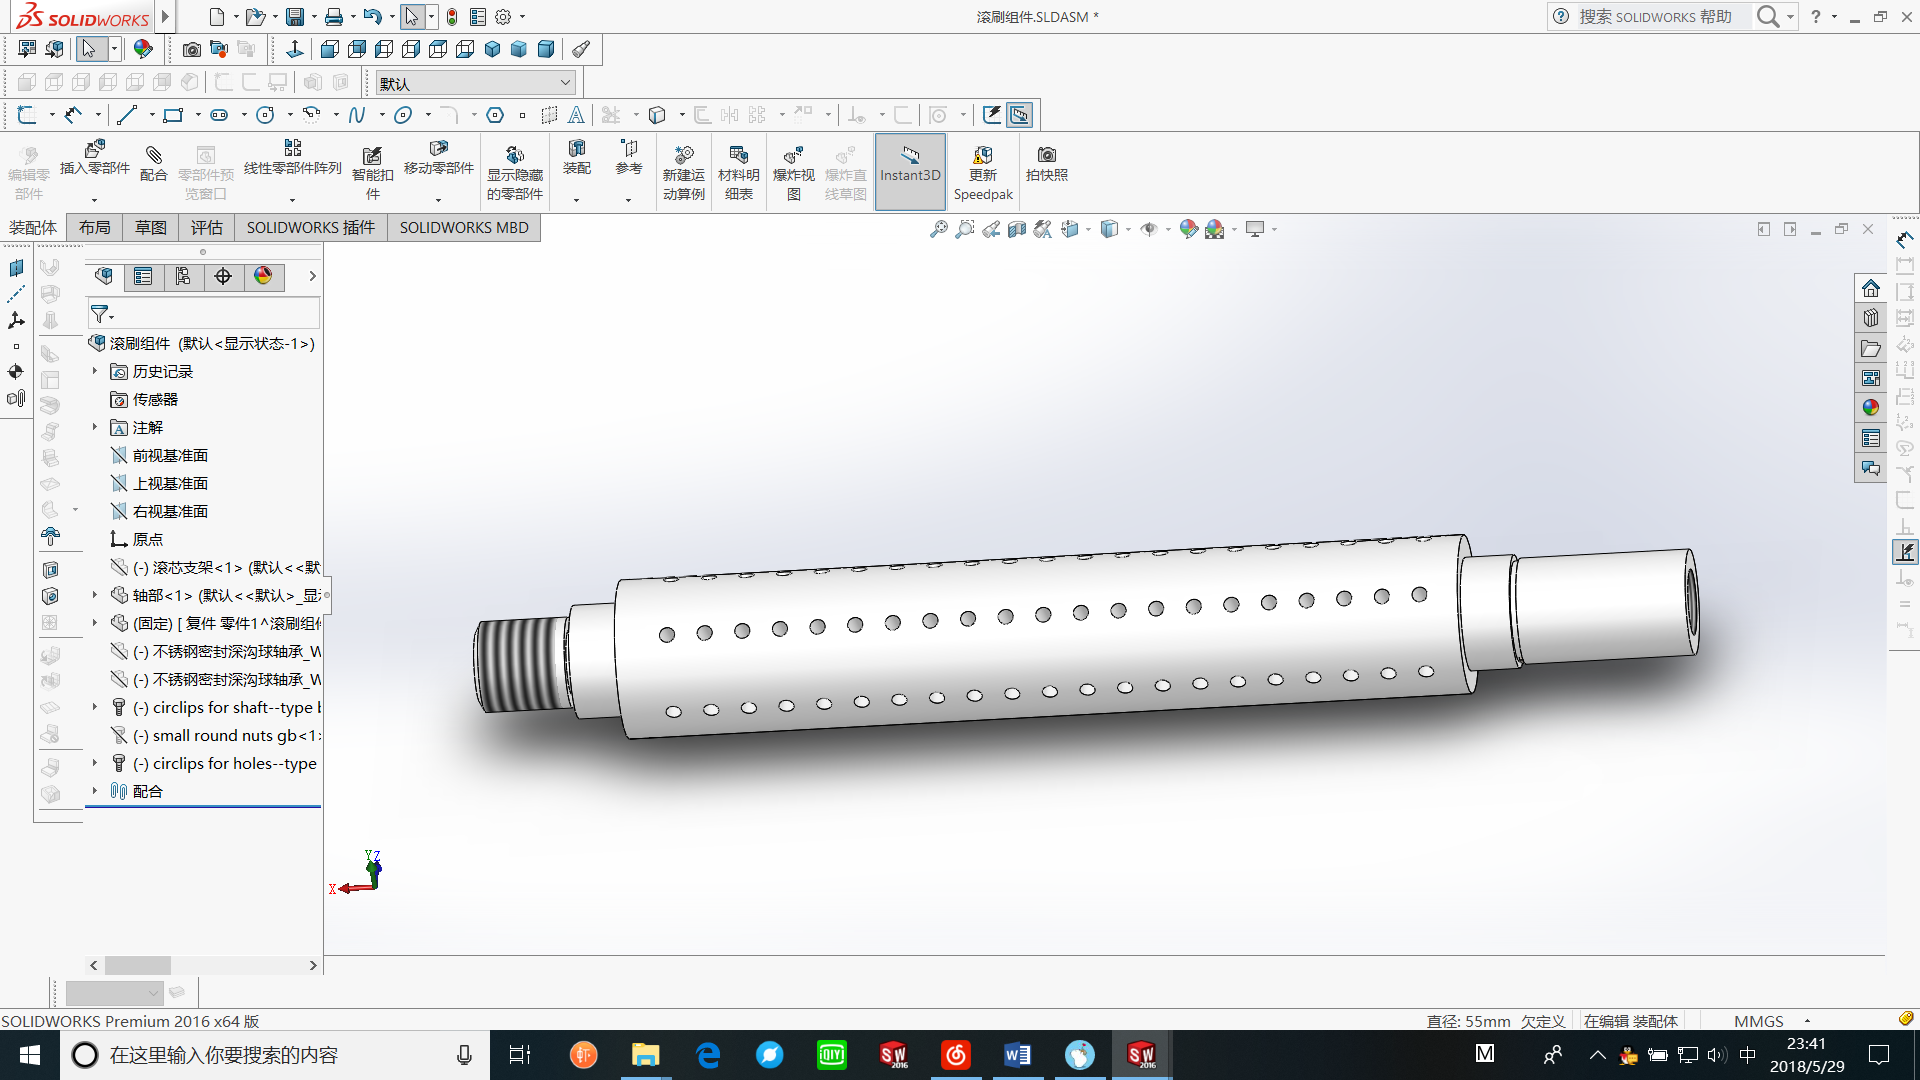Open the PropertyManager tab icon

pyautogui.click(x=143, y=277)
